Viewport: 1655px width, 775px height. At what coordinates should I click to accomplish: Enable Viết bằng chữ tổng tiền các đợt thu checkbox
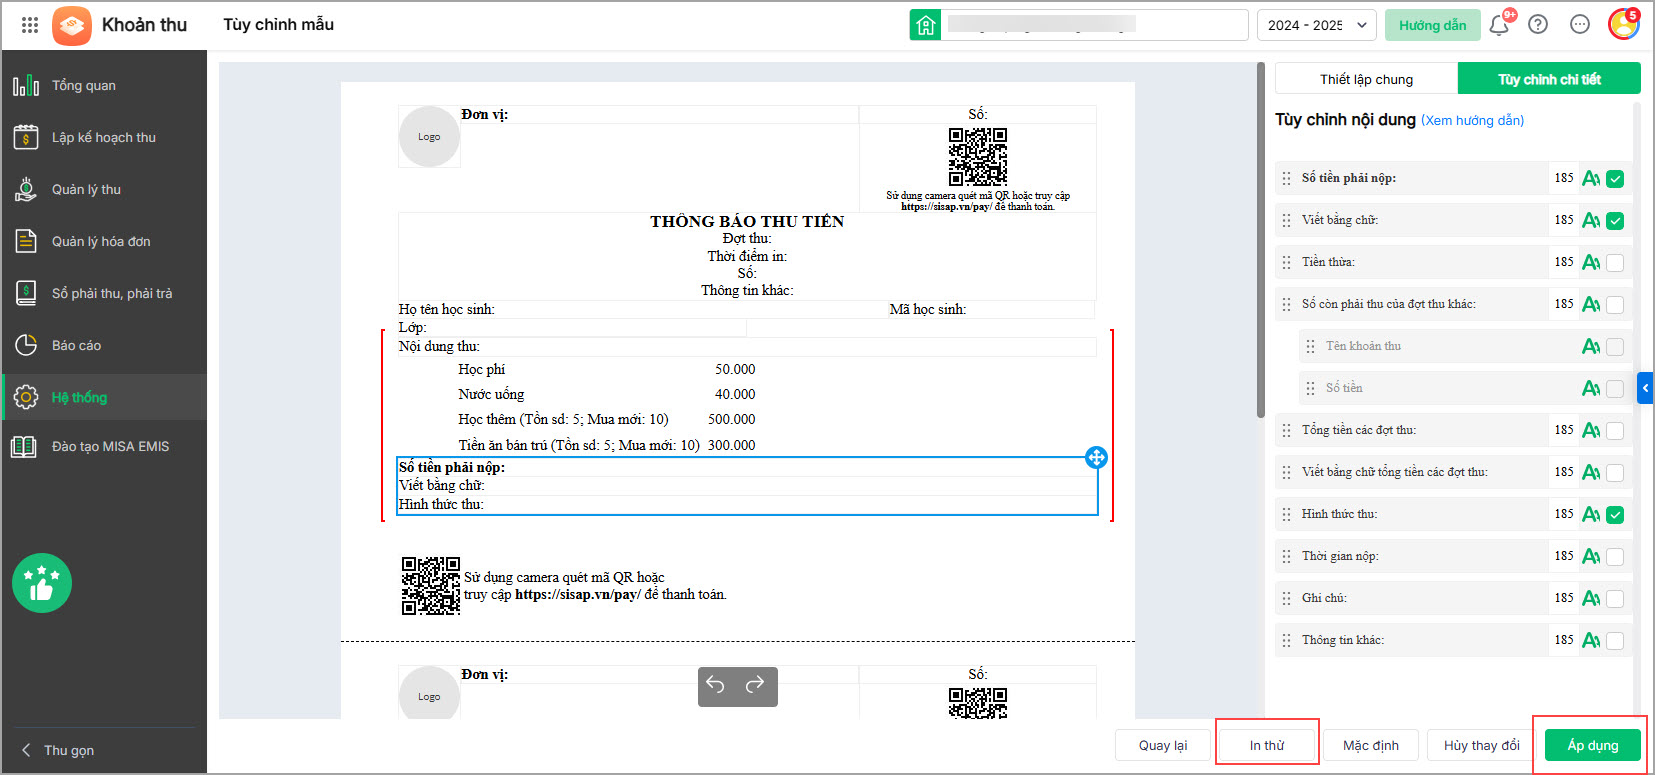[1615, 473]
